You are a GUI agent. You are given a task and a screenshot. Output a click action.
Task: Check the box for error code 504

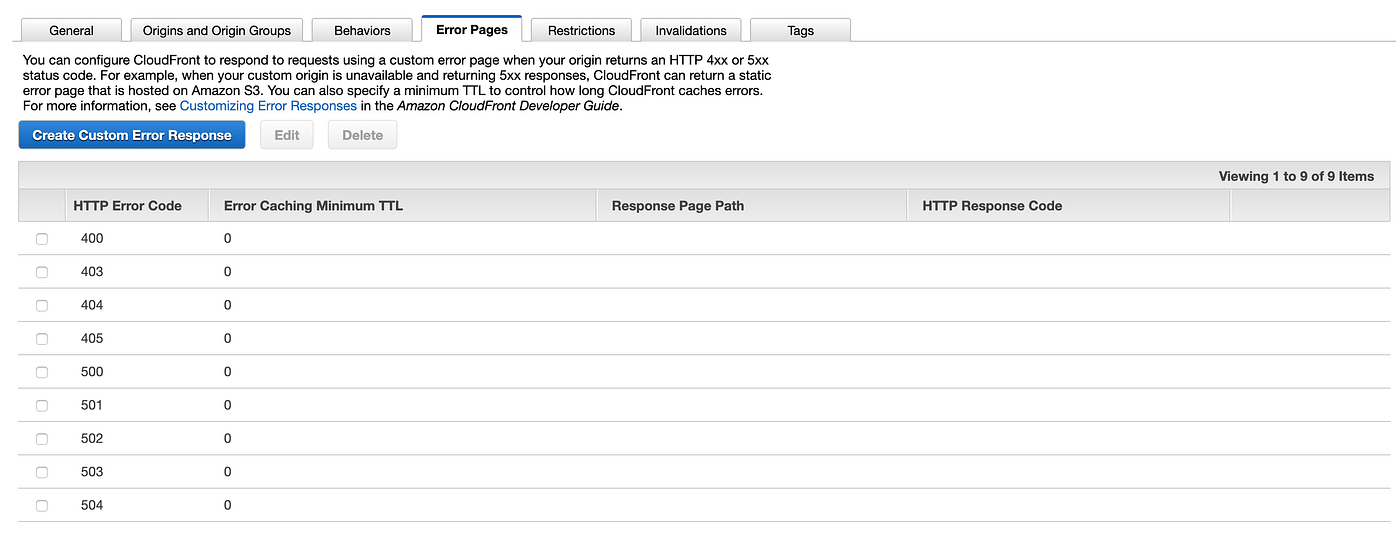(42, 506)
